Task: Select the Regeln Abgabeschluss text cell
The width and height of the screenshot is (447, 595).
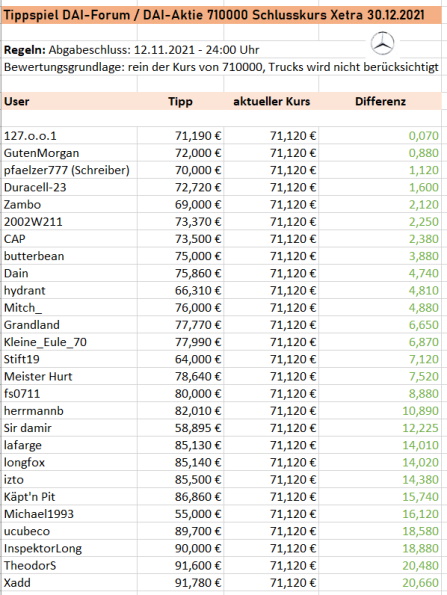Action: tap(131, 50)
